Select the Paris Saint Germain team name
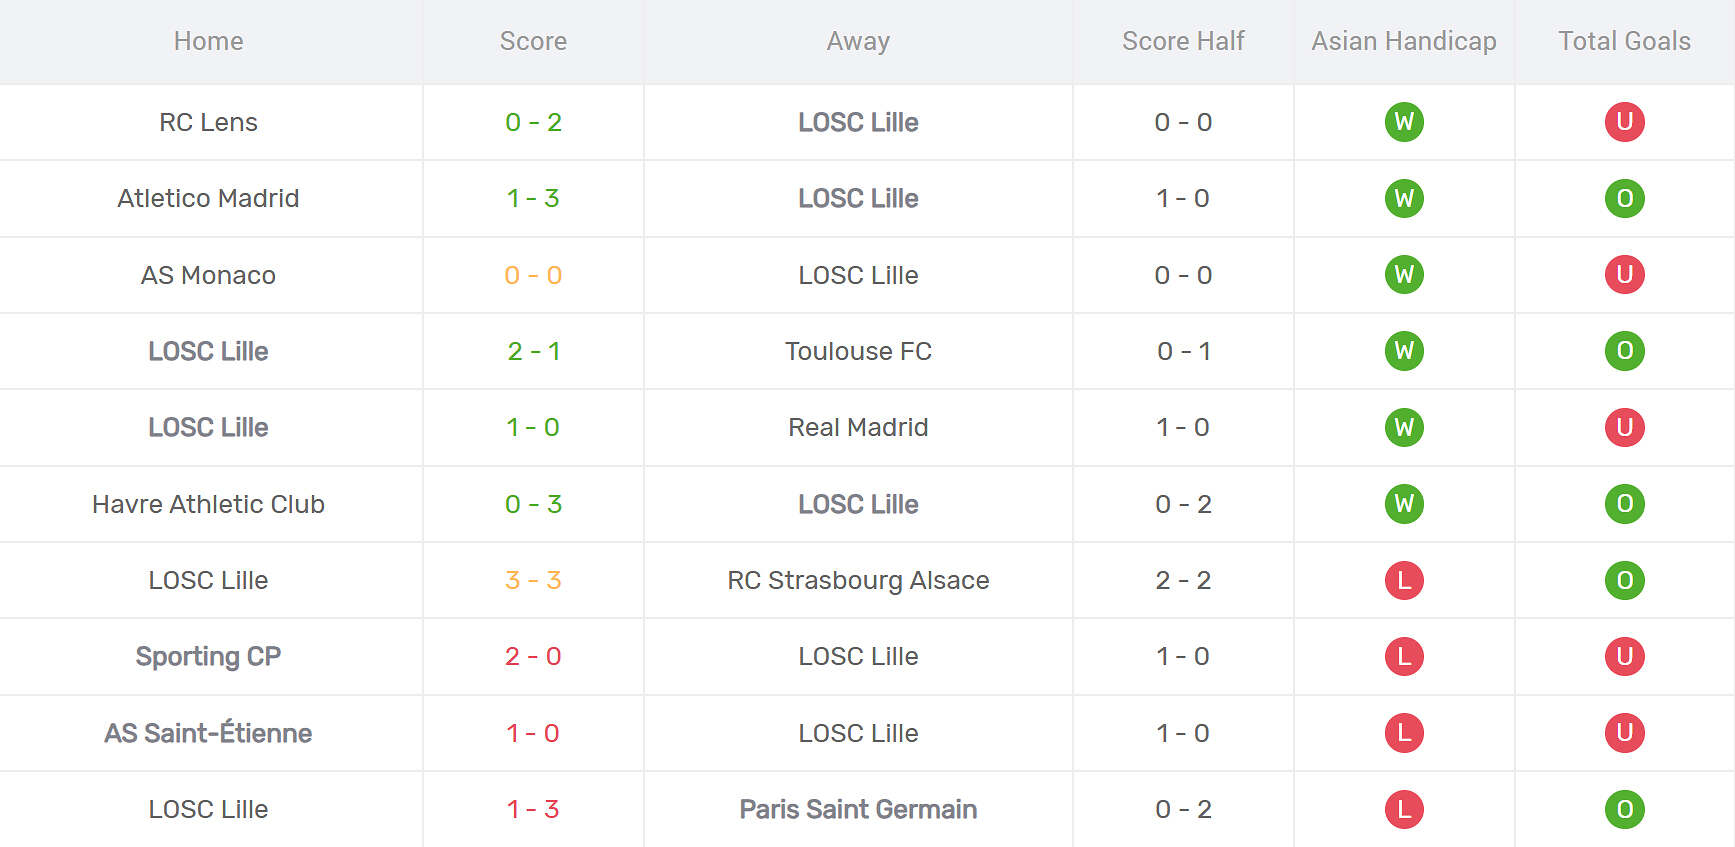 click(858, 809)
